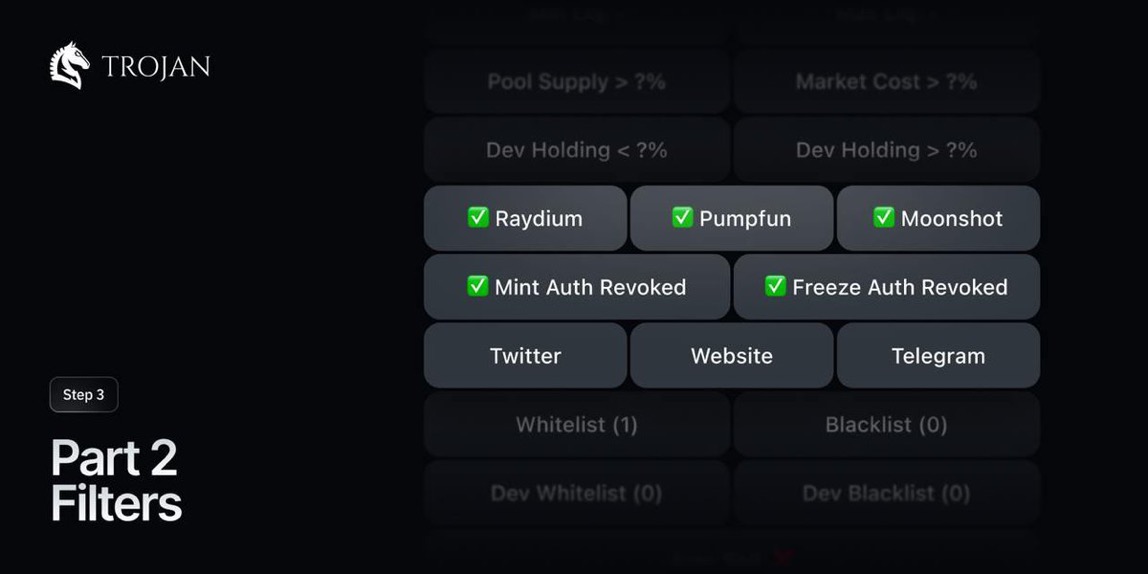1148x574 pixels.
Task: Open the Whitelist (1) option
Action: pyautogui.click(x=577, y=424)
